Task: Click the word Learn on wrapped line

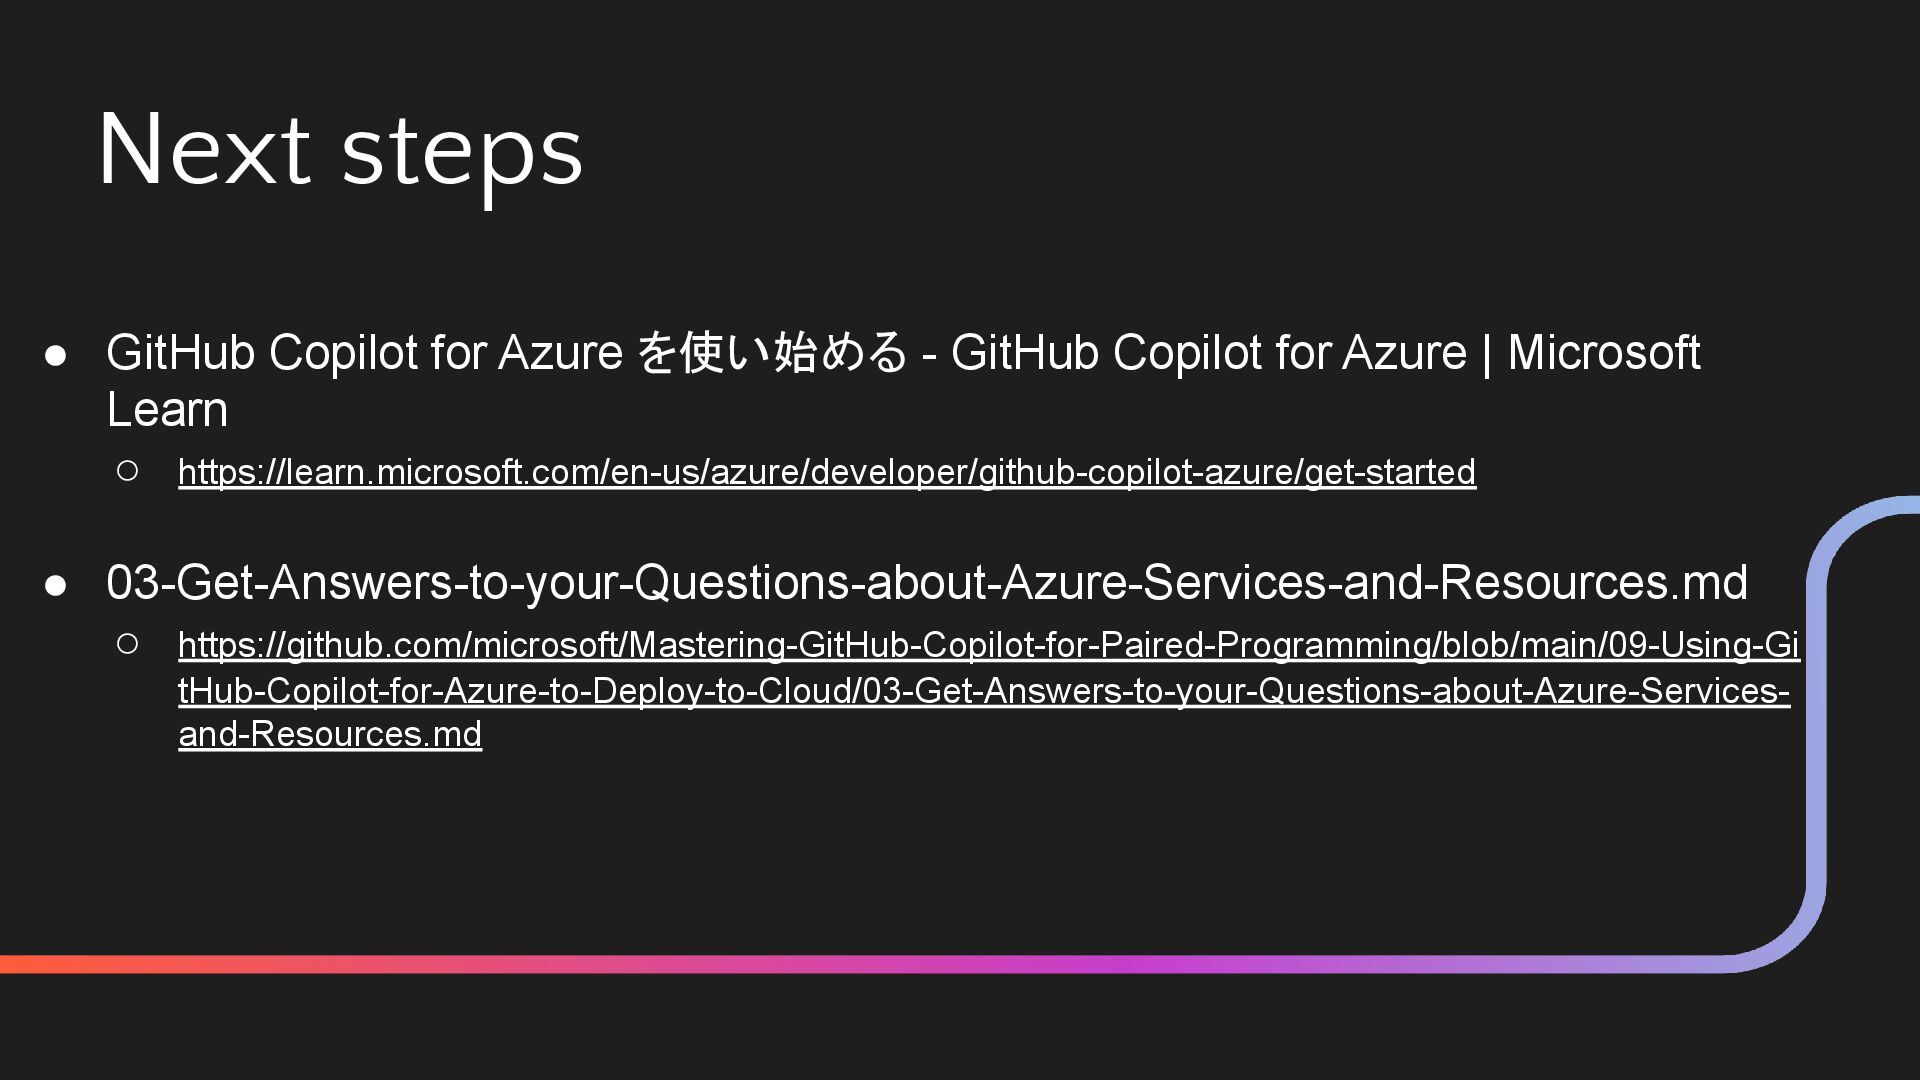Action: click(167, 410)
